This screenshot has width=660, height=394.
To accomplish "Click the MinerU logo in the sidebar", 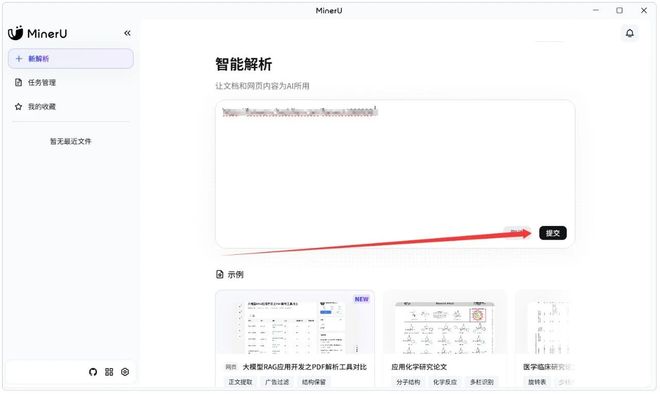I will 37,33.
